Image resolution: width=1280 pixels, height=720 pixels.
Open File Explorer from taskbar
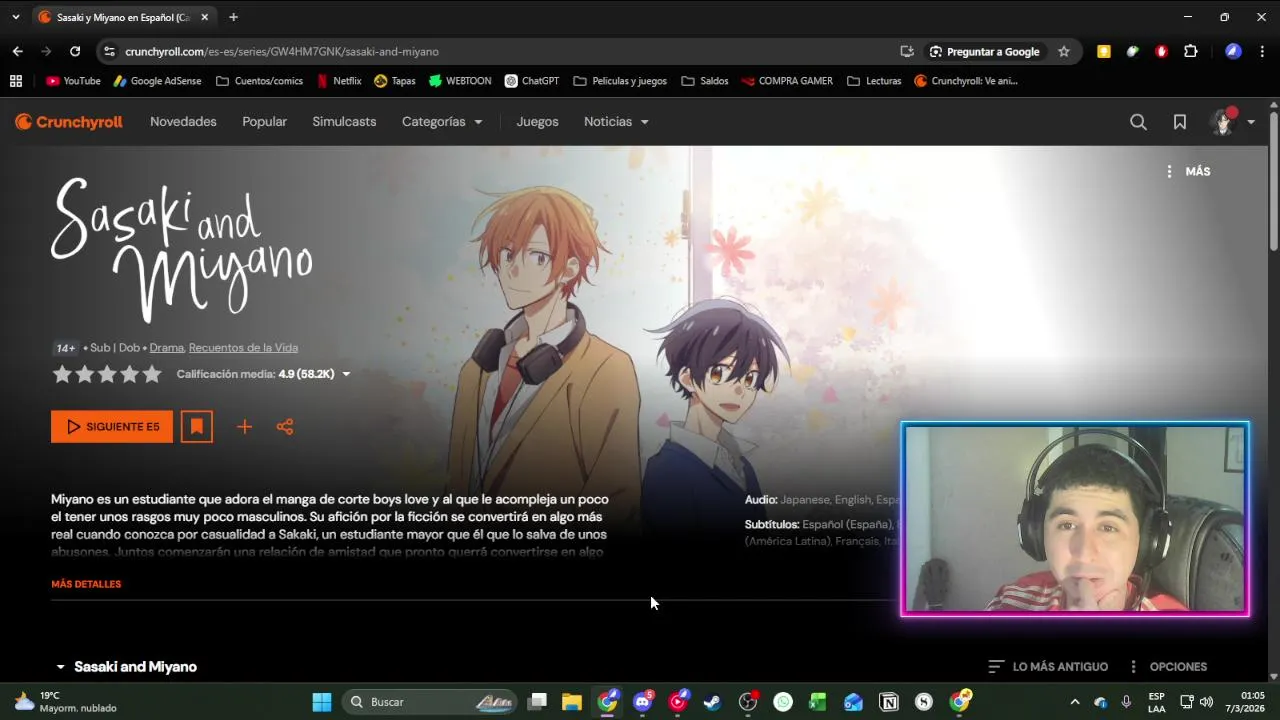(x=571, y=702)
